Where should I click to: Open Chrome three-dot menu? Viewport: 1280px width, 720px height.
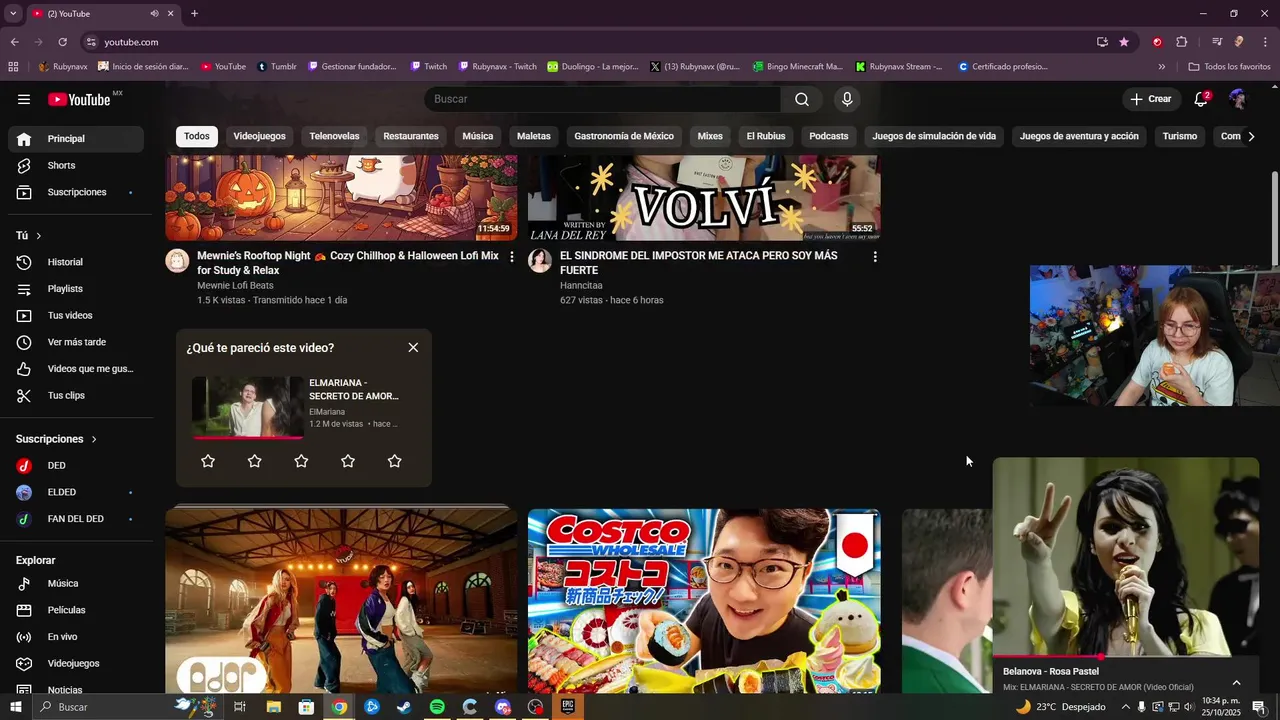click(1265, 42)
